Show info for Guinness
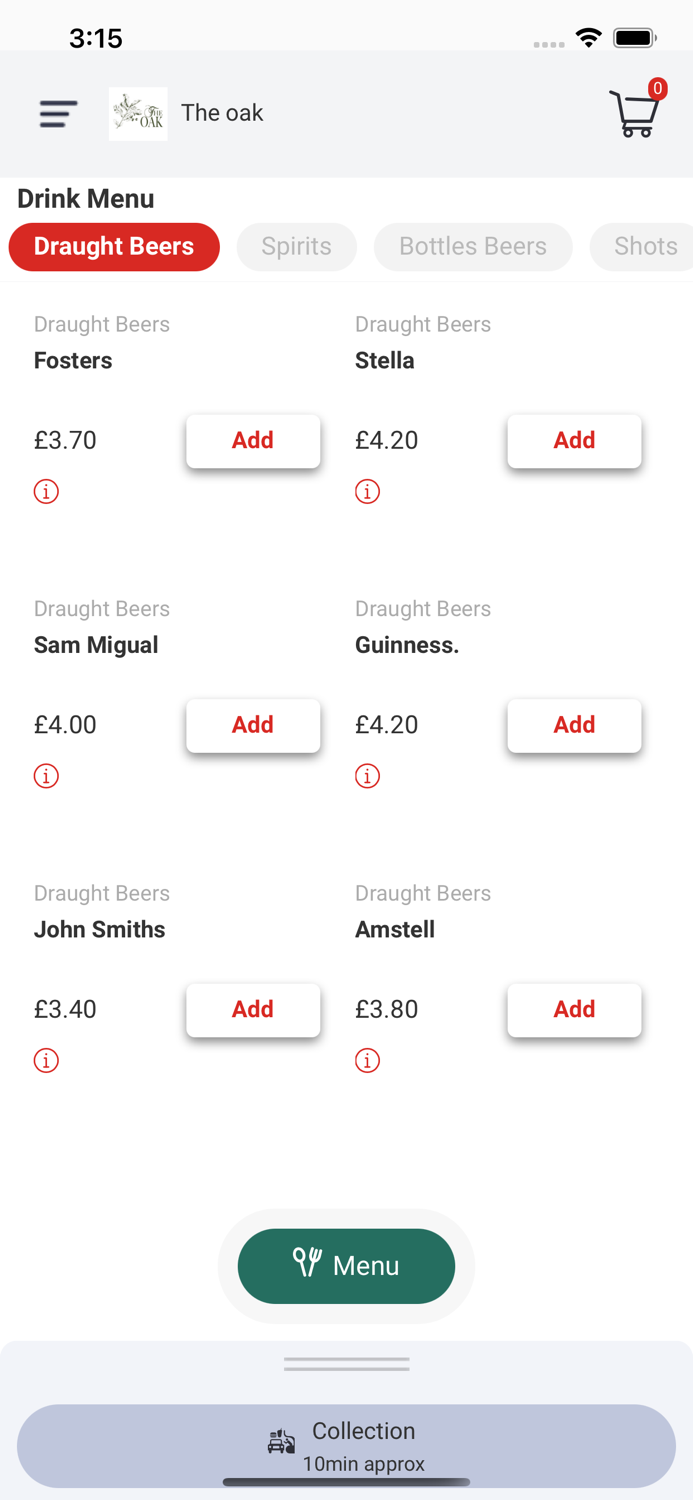Viewport: 693px width, 1500px height. pyautogui.click(x=367, y=776)
